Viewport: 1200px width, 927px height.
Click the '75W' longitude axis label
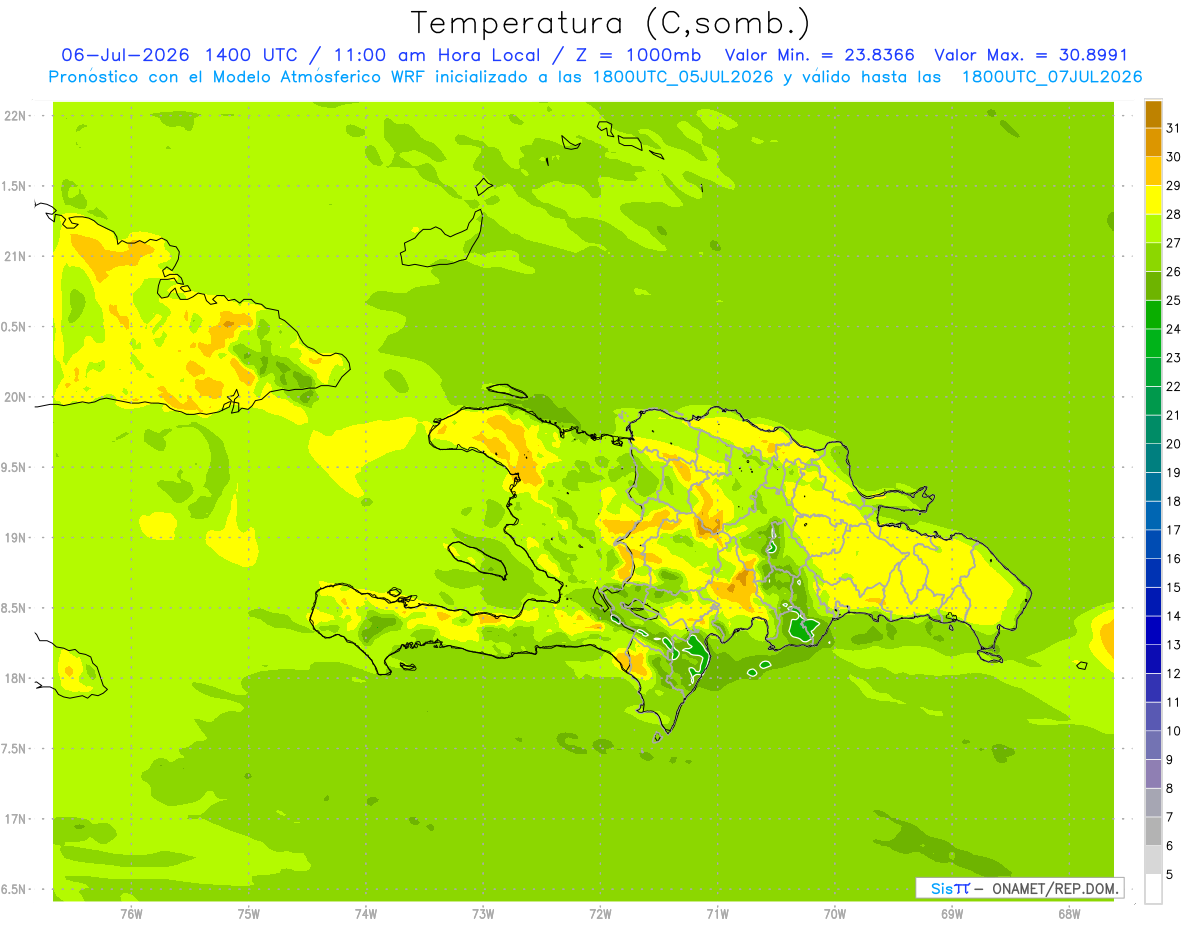(x=249, y=913)
